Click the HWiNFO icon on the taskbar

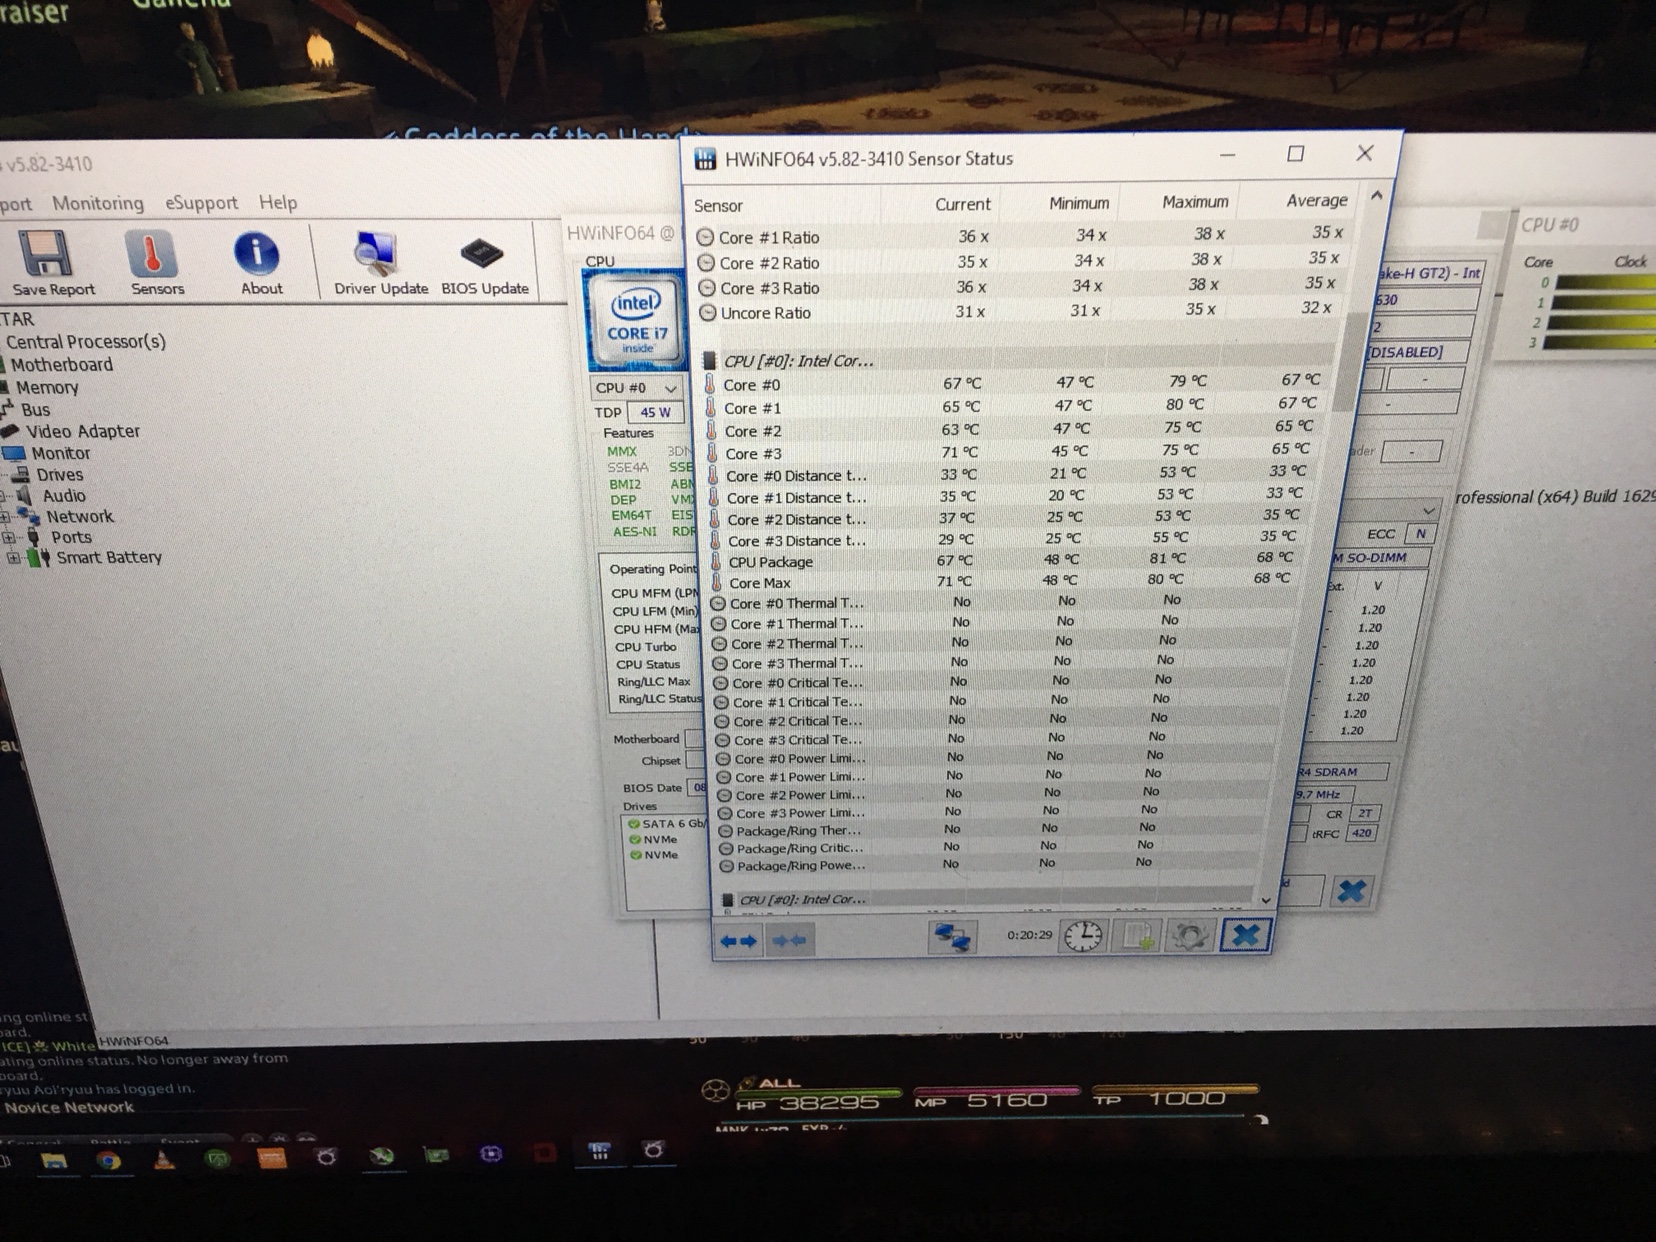pyautogui.click(x=599, y=1151)
